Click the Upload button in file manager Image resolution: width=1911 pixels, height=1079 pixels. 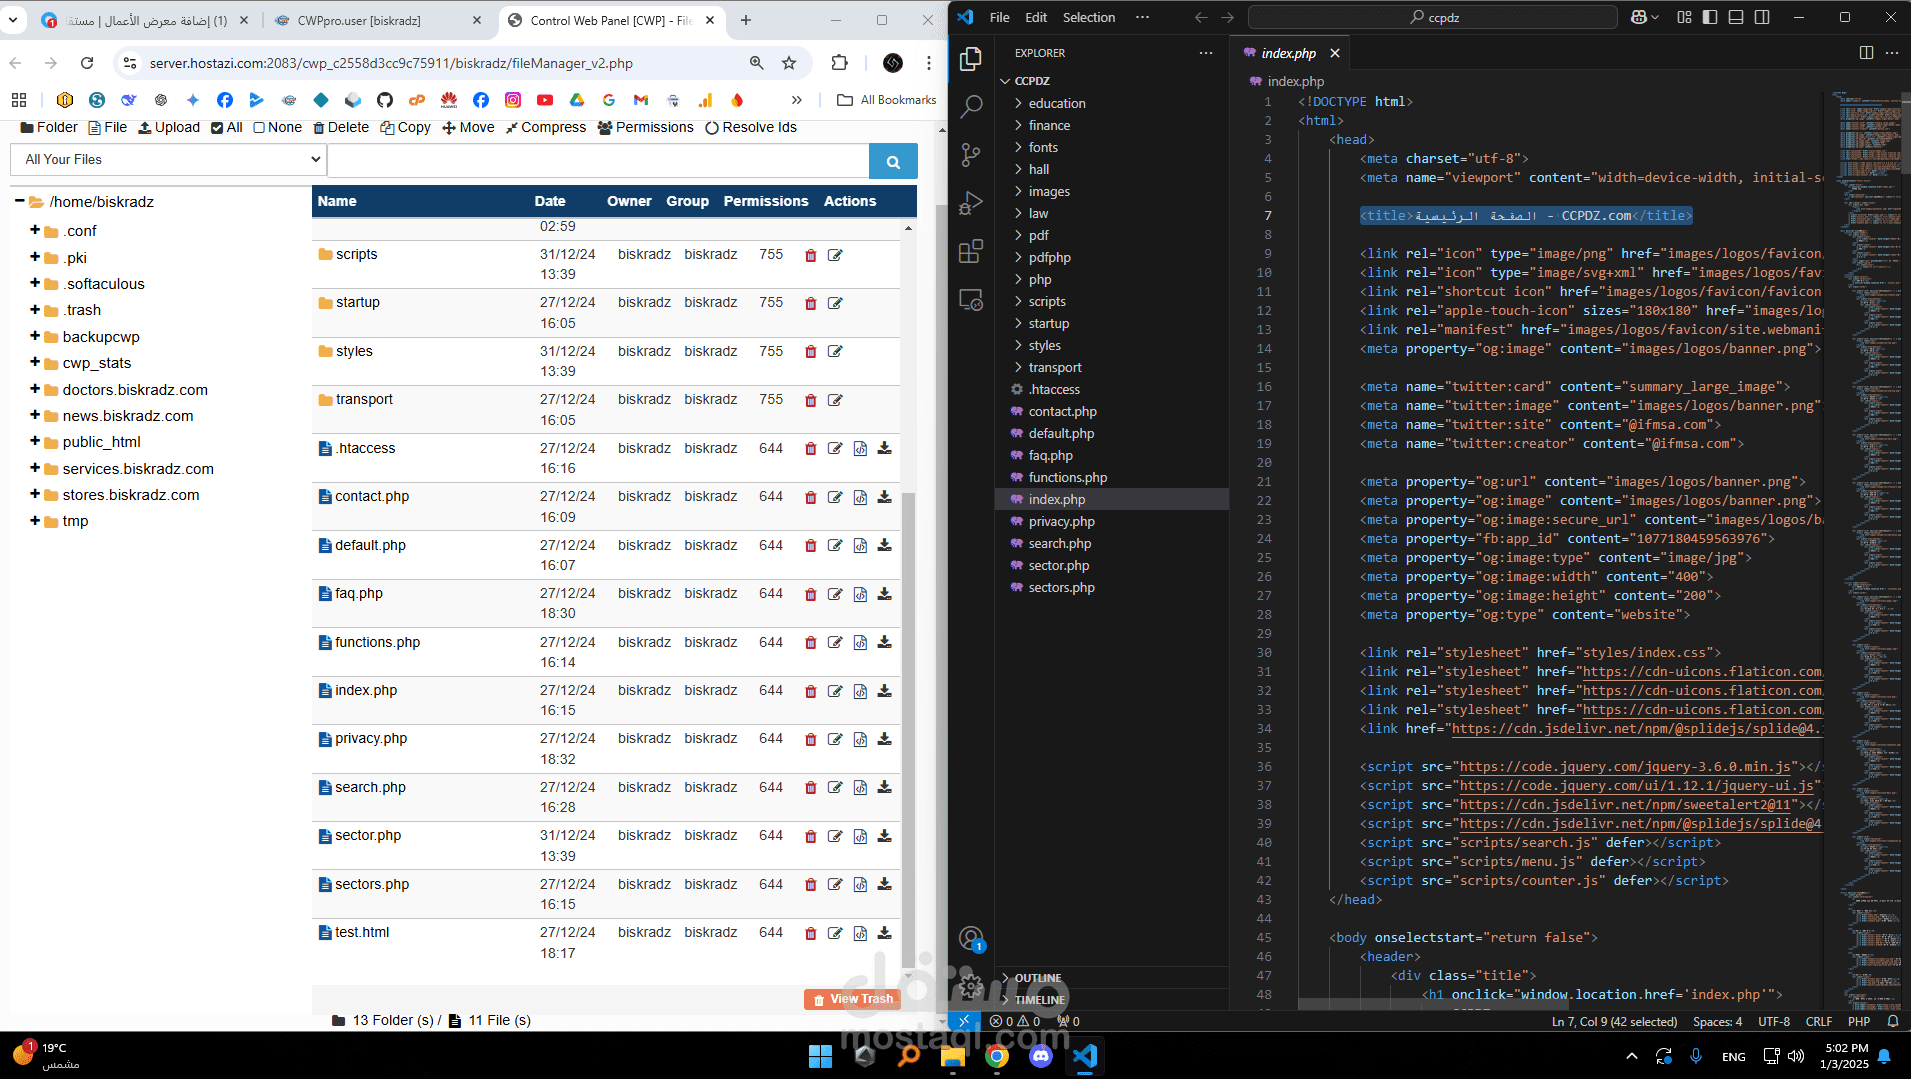click(169, 128)
